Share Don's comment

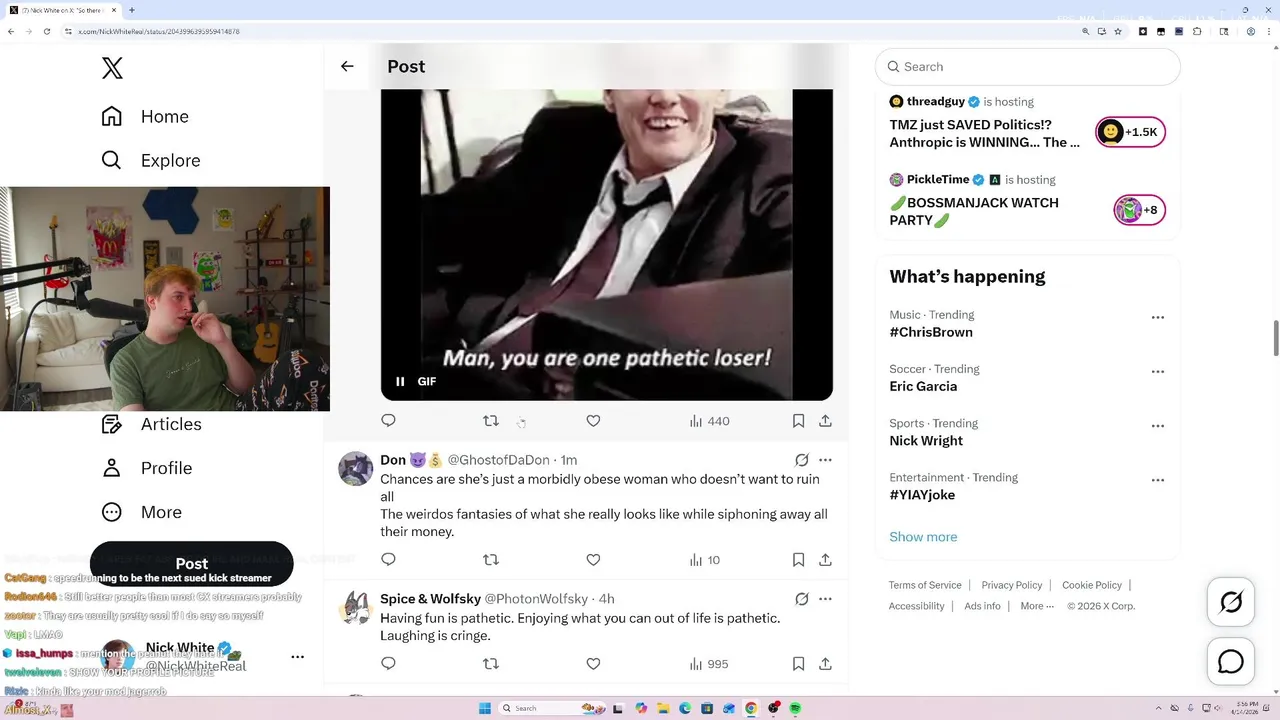tap(825, 560)
